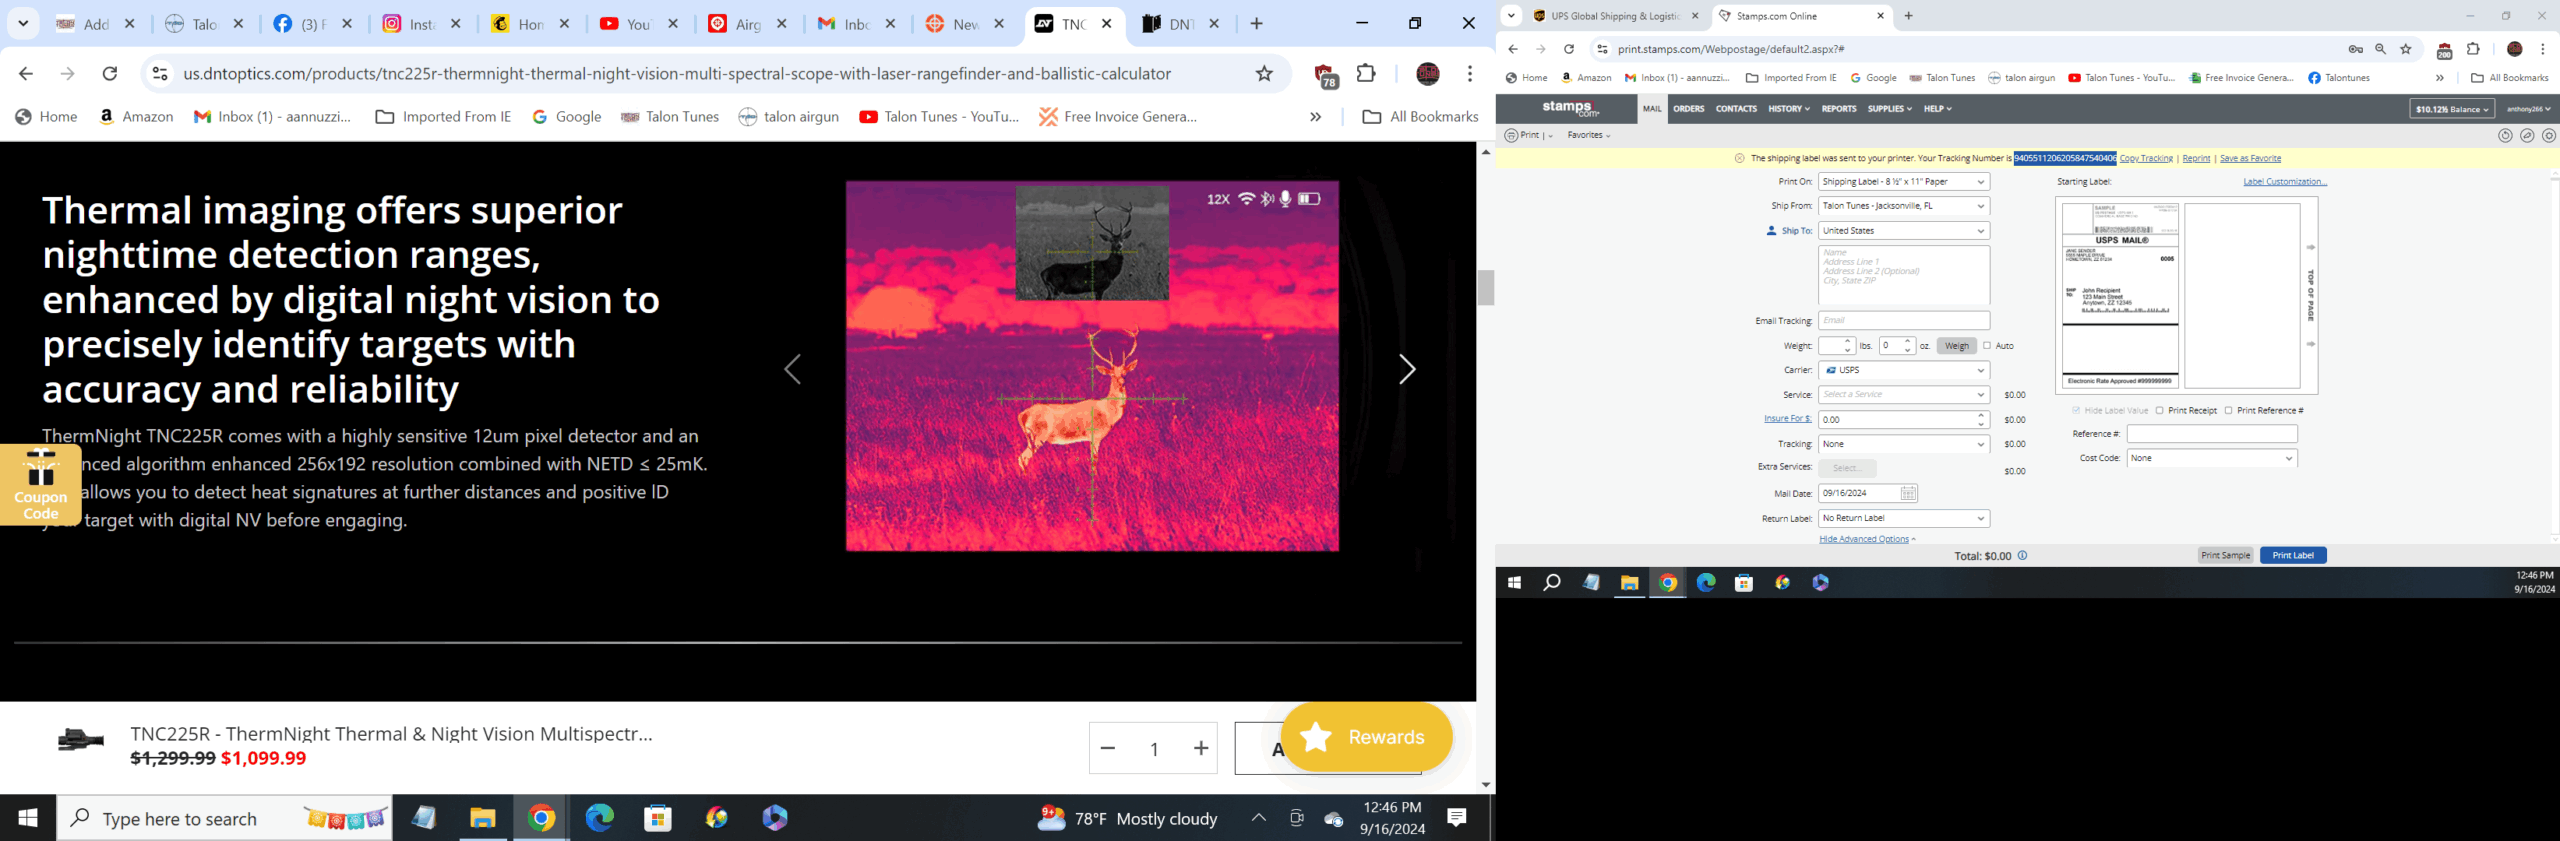Check the Print Receipt option
This screenshot has width=2560, height=841.
click(x=2160, y=411)
